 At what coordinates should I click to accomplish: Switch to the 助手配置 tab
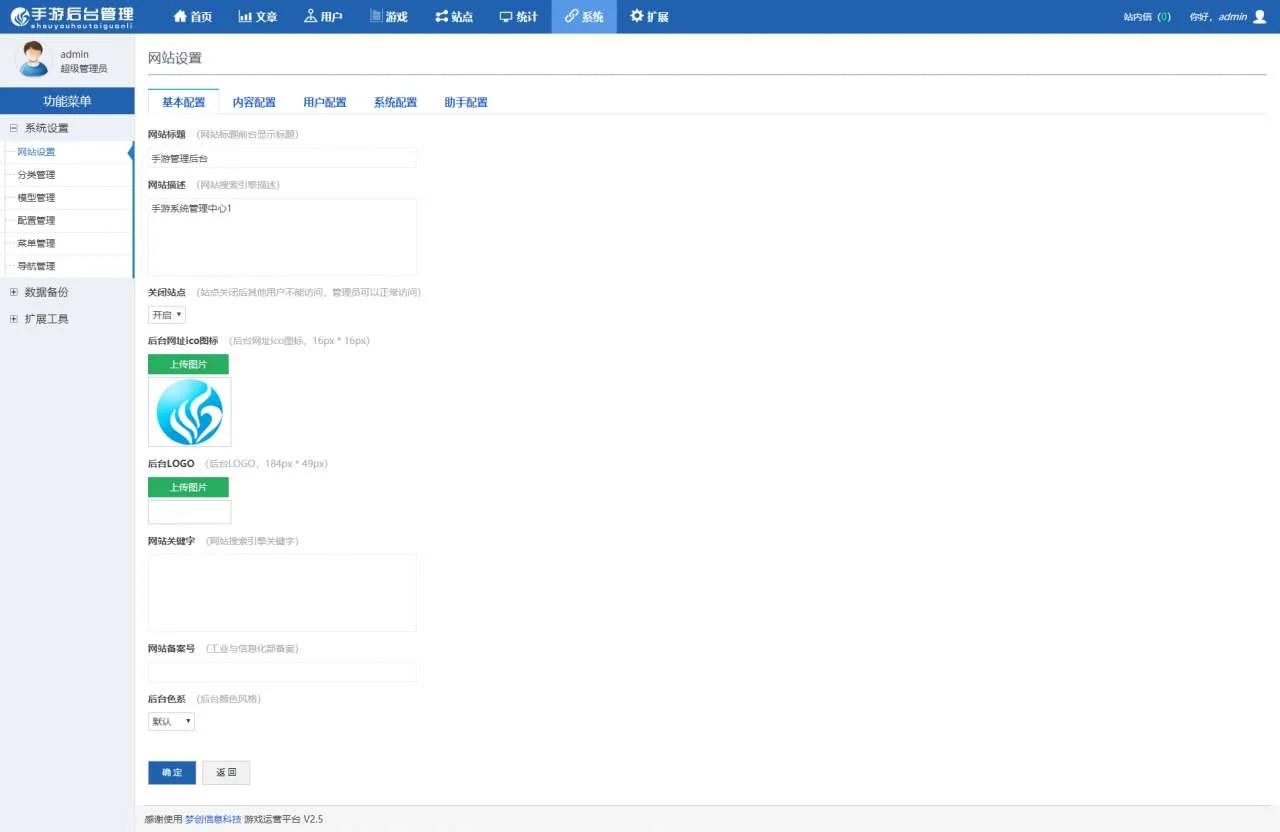pyautogui.click(x=466, y=102)
